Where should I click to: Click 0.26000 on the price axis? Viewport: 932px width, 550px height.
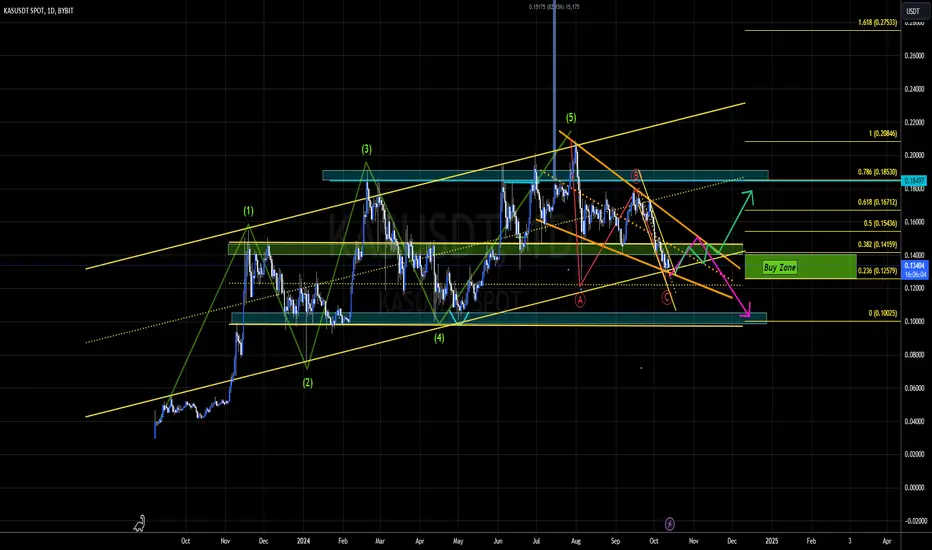(x=914, y=56)
